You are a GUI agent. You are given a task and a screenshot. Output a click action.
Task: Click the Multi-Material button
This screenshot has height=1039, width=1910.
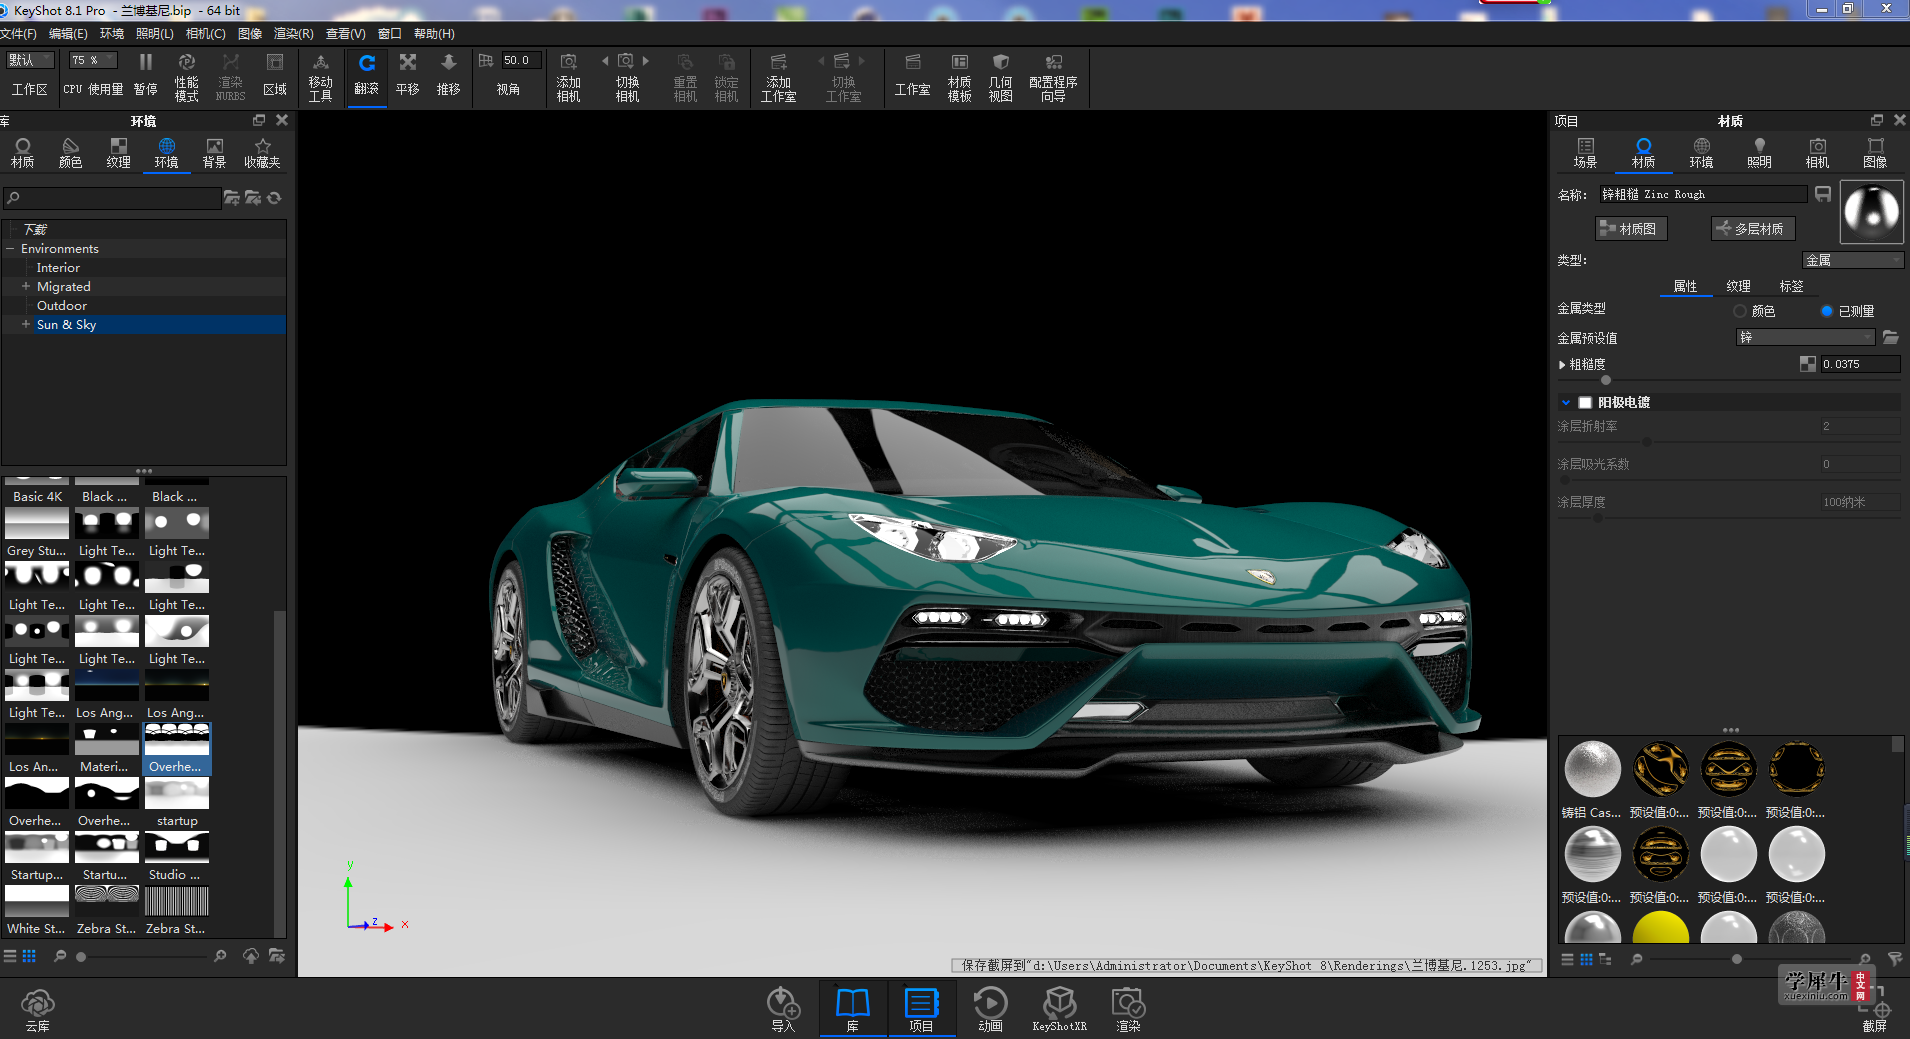1753,228
